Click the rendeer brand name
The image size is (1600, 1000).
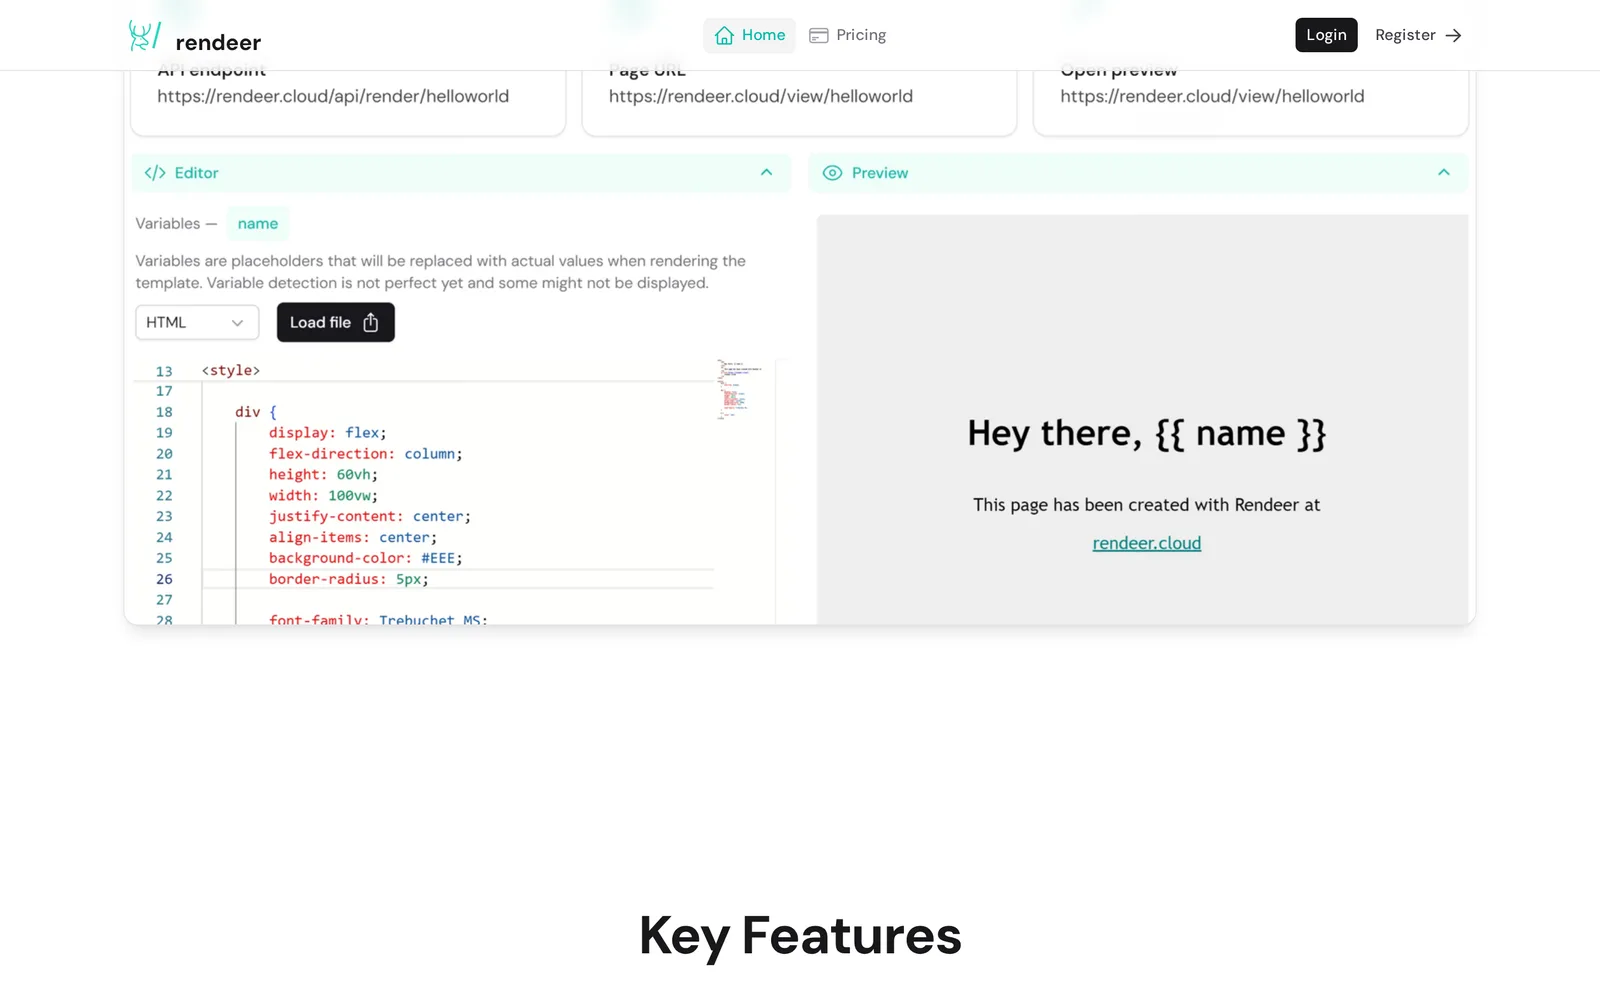click(218, 42)
